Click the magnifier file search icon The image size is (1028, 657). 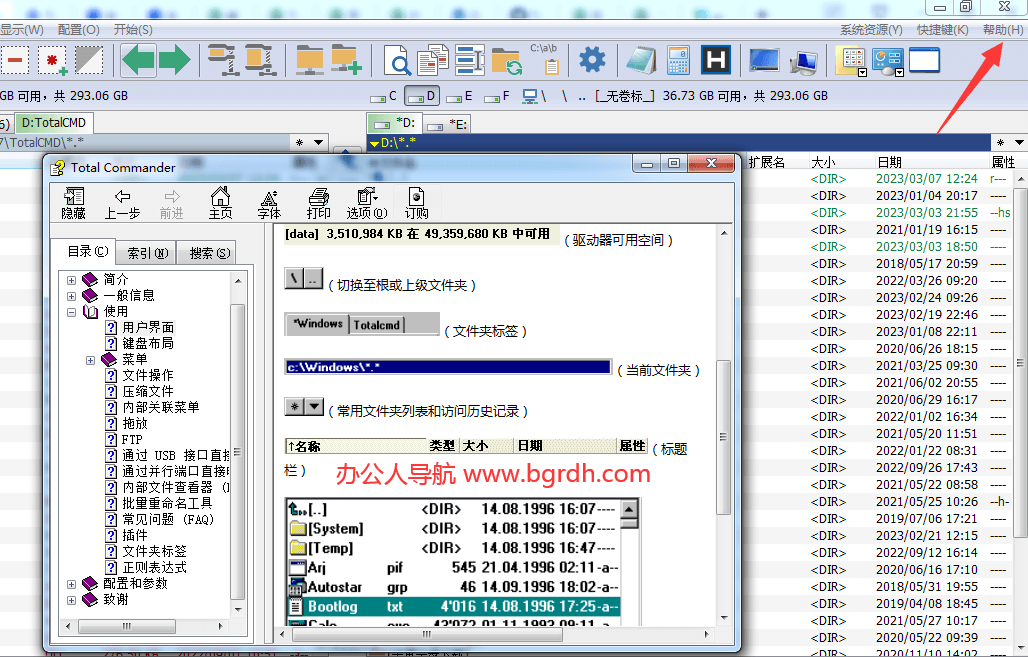[397, 61]
